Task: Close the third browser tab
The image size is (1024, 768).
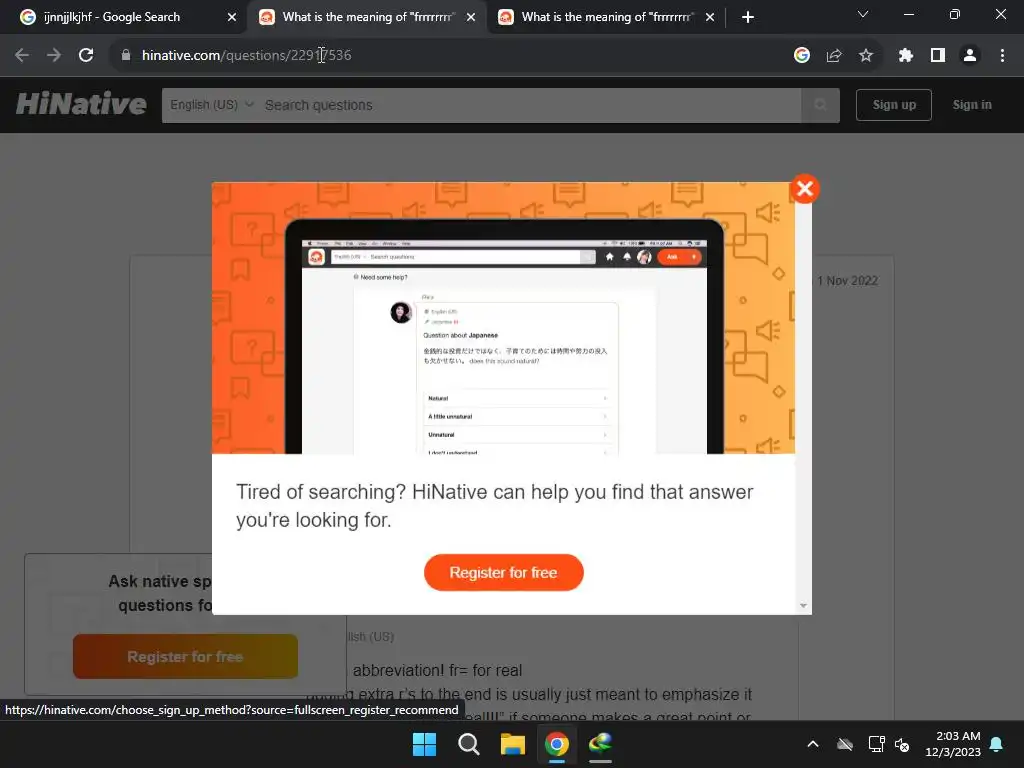Action: point(710,18)
